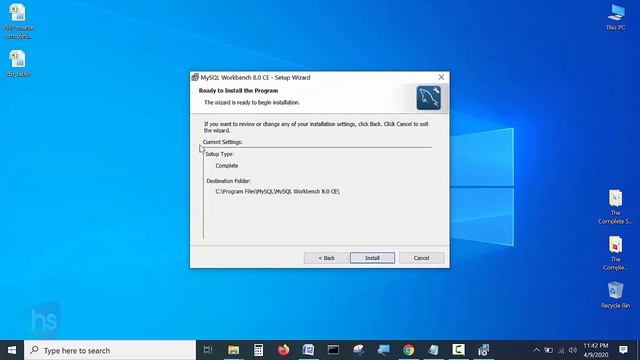The image size is (640, 360).
Task: Click the Install button
Action: [x=372, y=258]
